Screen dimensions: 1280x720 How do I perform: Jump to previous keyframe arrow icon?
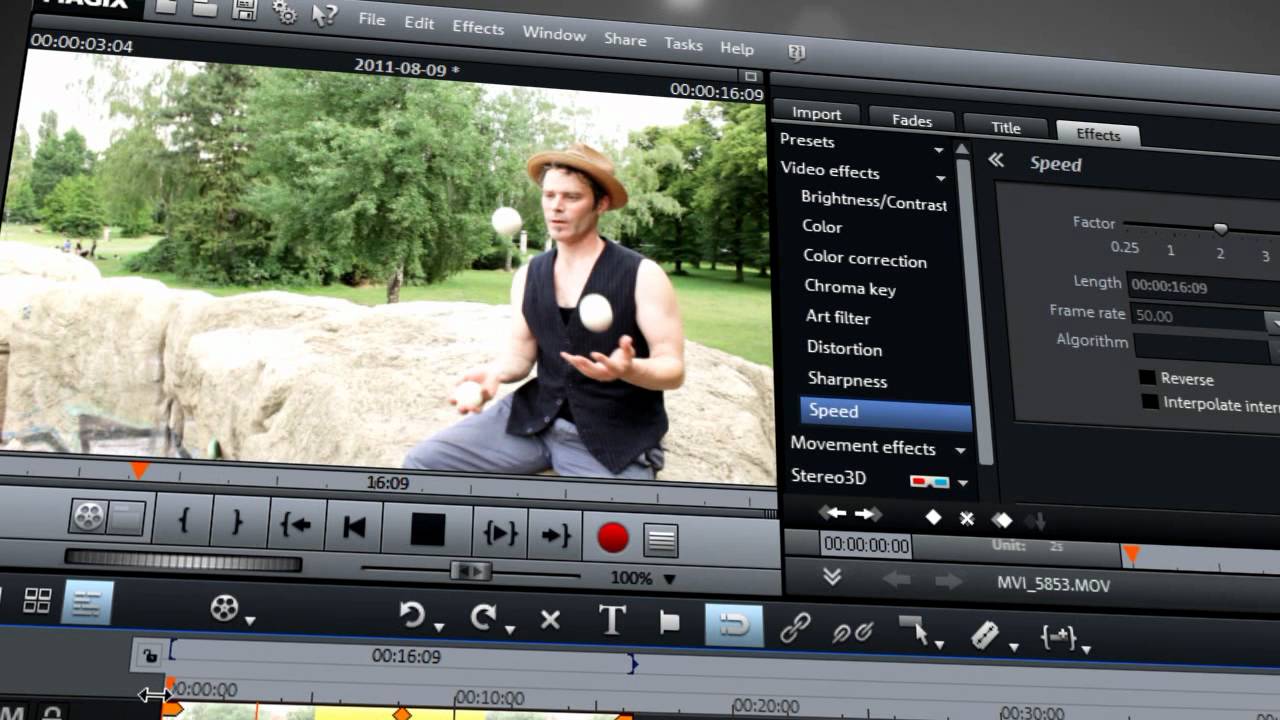click(x=833, y=513)
